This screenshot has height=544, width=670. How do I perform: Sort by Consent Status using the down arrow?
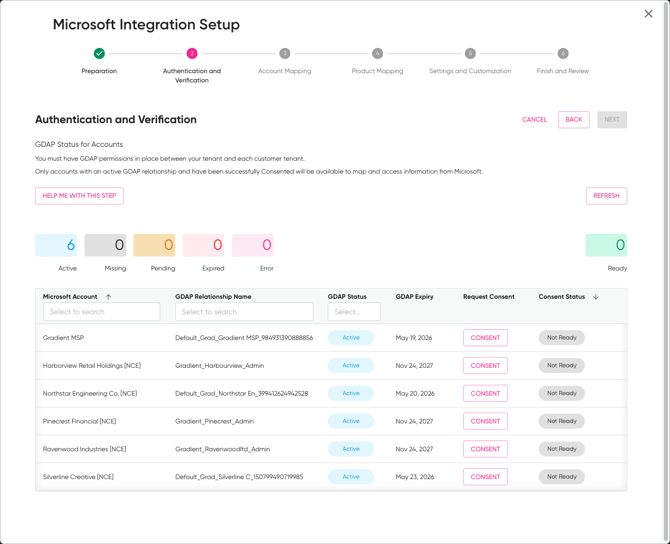point(596,297)
